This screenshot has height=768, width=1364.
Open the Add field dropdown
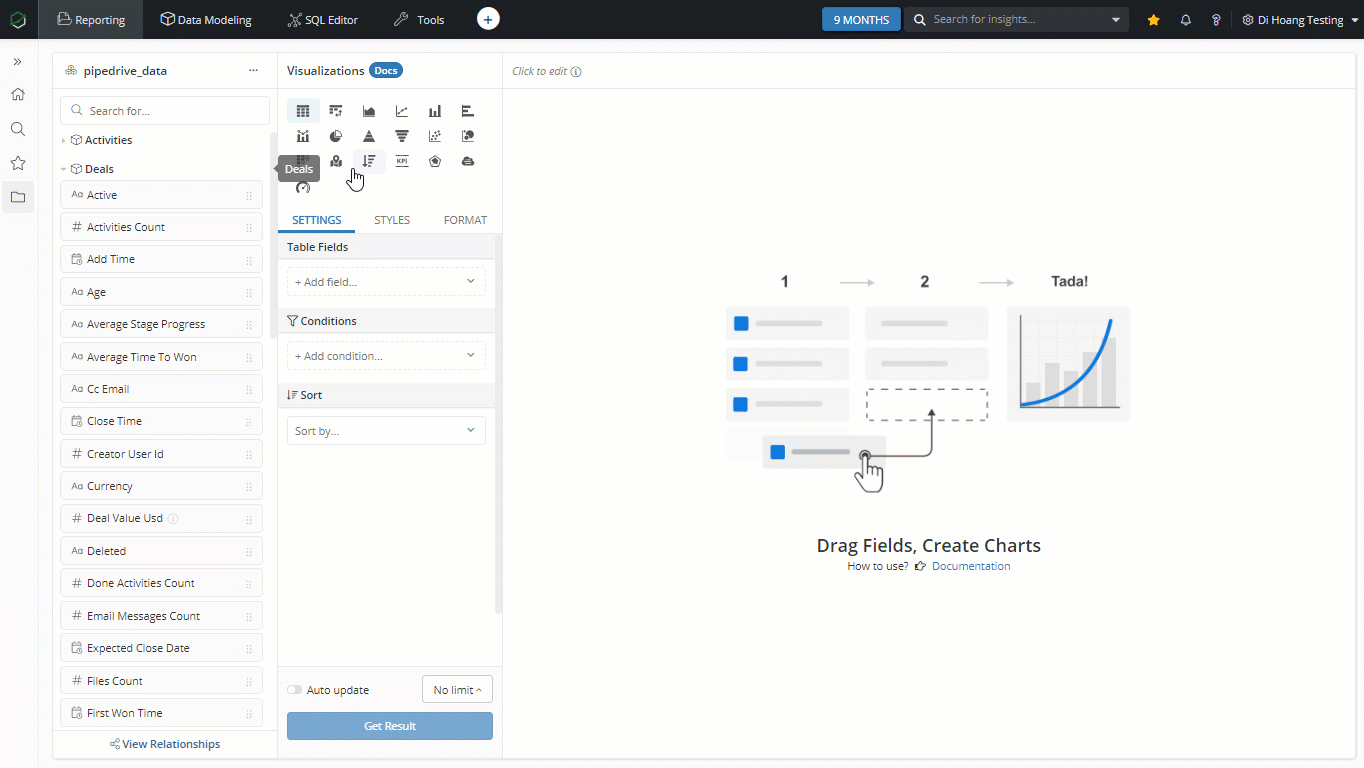(x=386, y=282)
